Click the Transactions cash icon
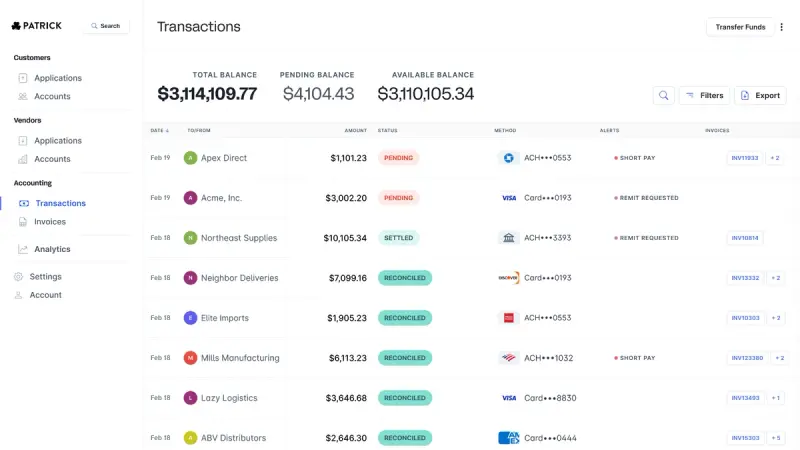 tap(23, 203)
